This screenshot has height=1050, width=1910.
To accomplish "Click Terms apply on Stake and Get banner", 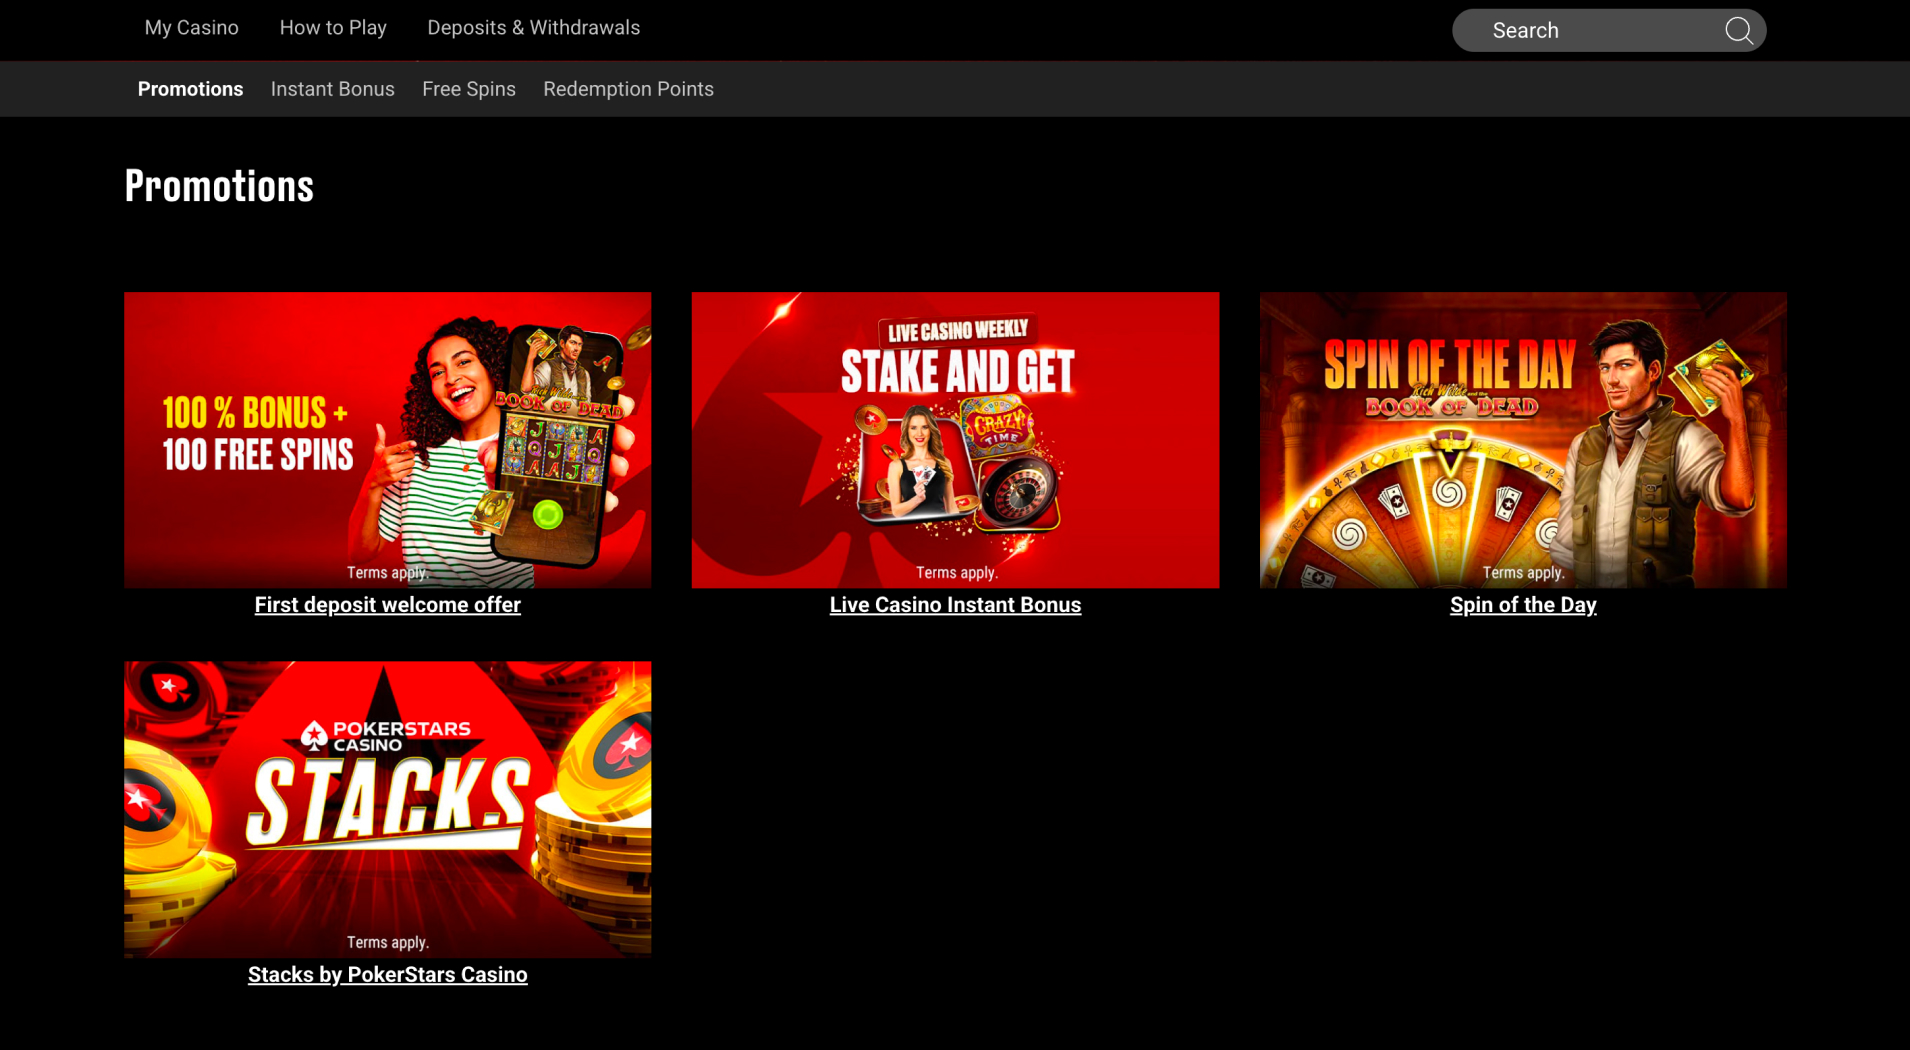I will [957, 573].
